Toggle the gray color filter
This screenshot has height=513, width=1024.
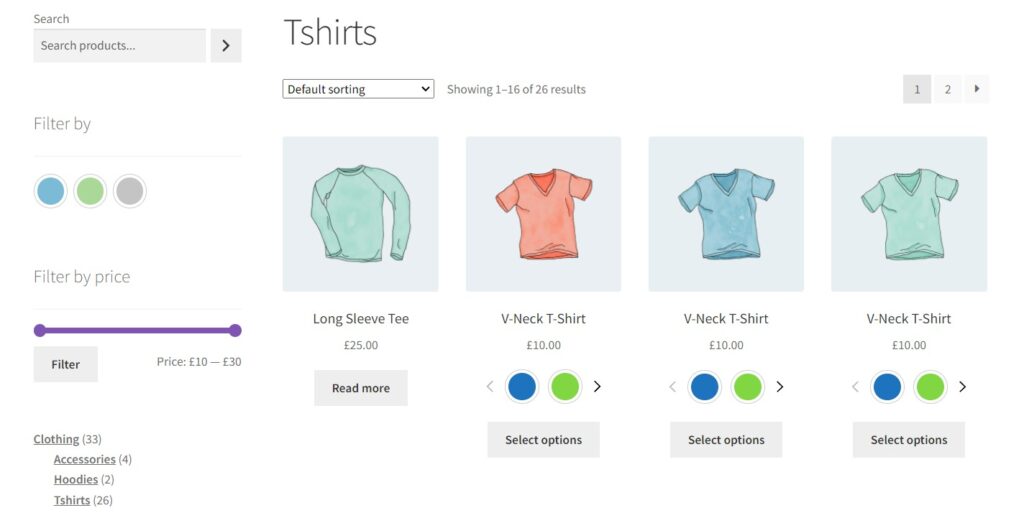pos(129,190)
